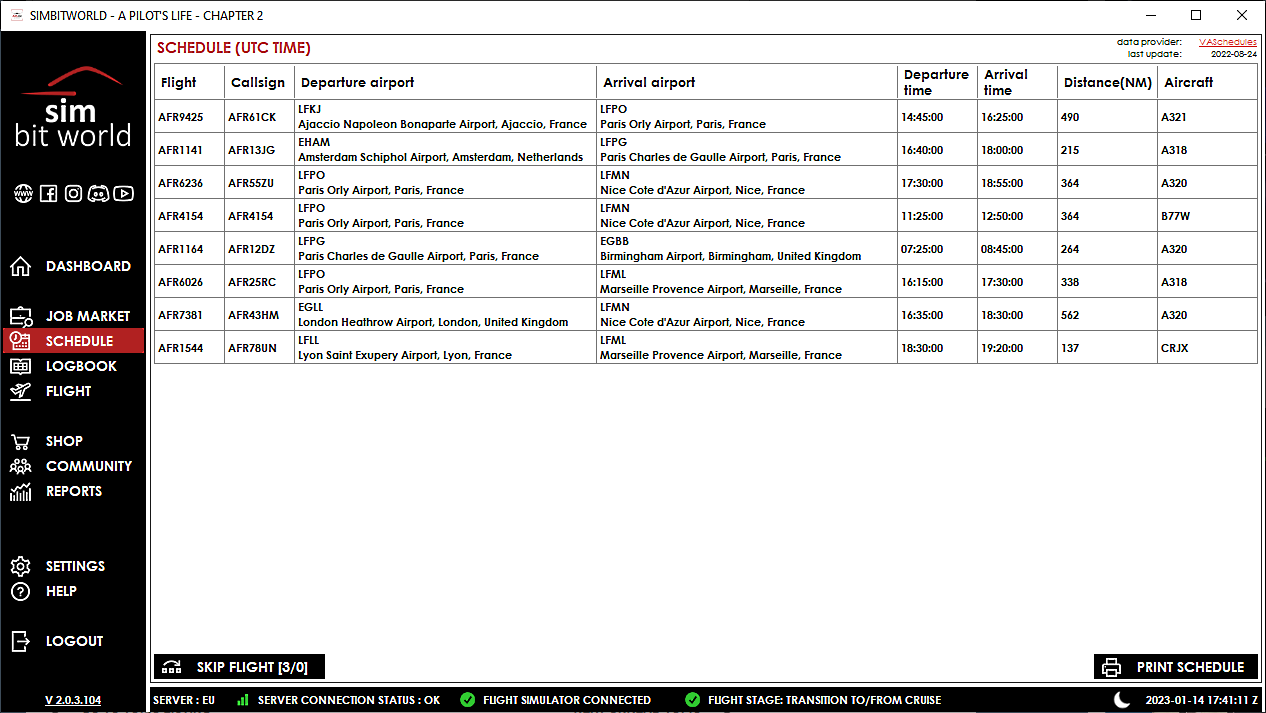Click the server connection signal bars icon

(x=243, y=700)
